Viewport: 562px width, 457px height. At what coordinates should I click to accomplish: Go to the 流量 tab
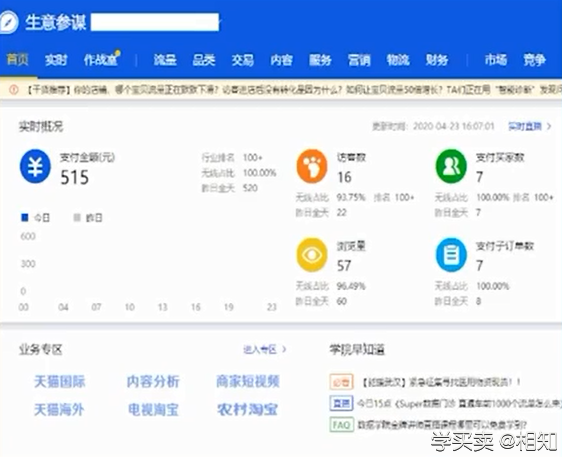165,60
